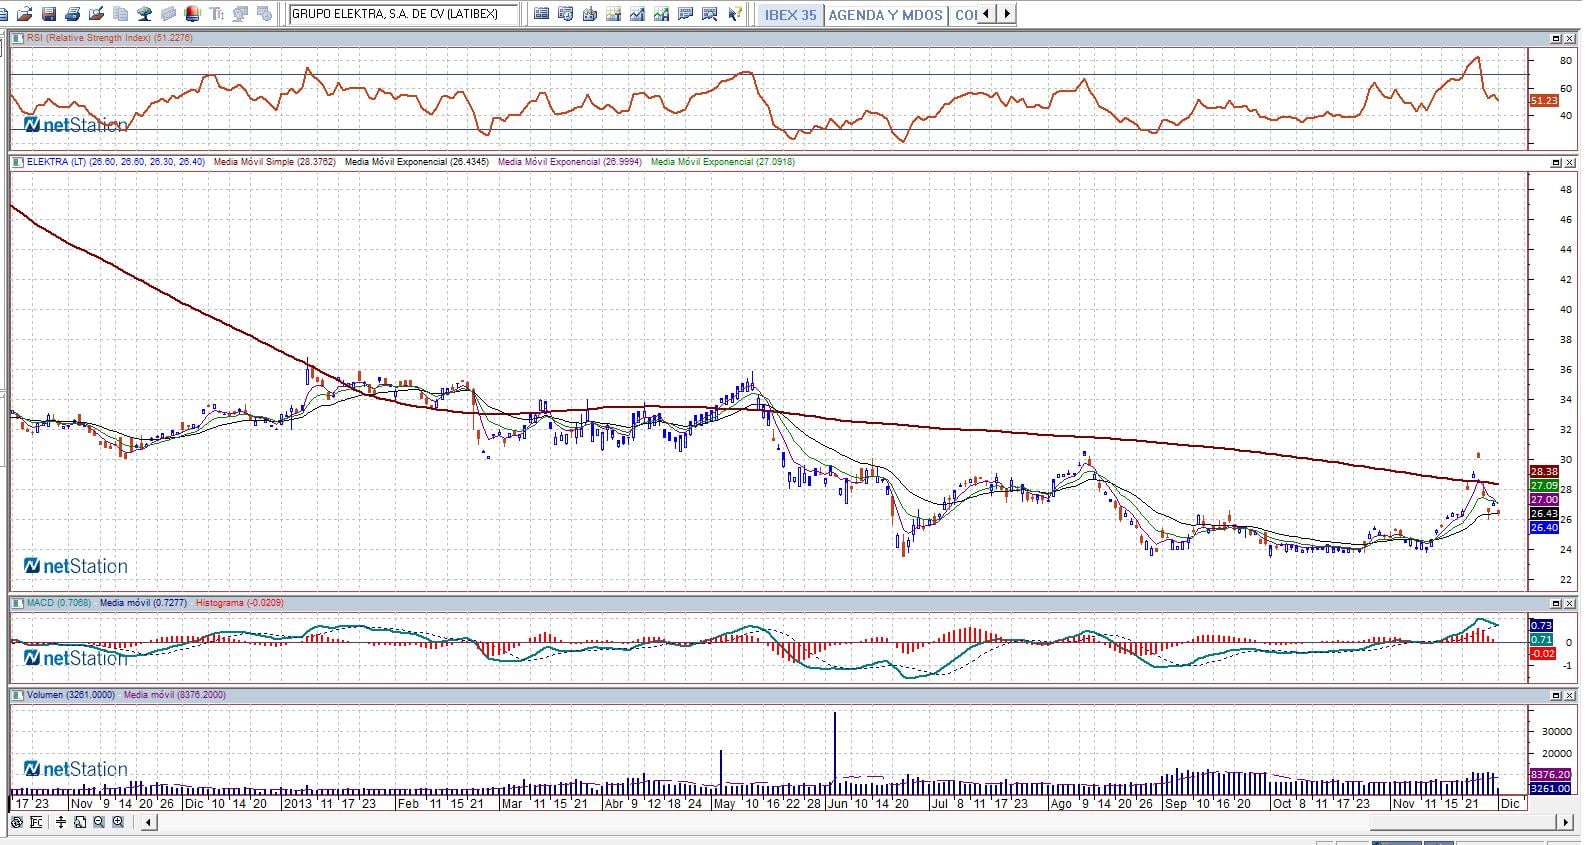Click the Grupo Elektra symbol input field
The width and height of the screenshot is (1588, 845).
(403, 14)
